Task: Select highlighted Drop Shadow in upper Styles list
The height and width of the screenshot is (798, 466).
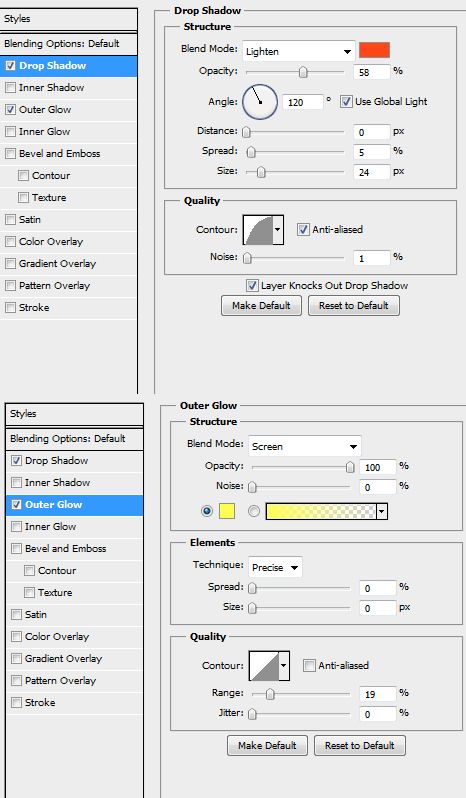Action: point(68,66)
